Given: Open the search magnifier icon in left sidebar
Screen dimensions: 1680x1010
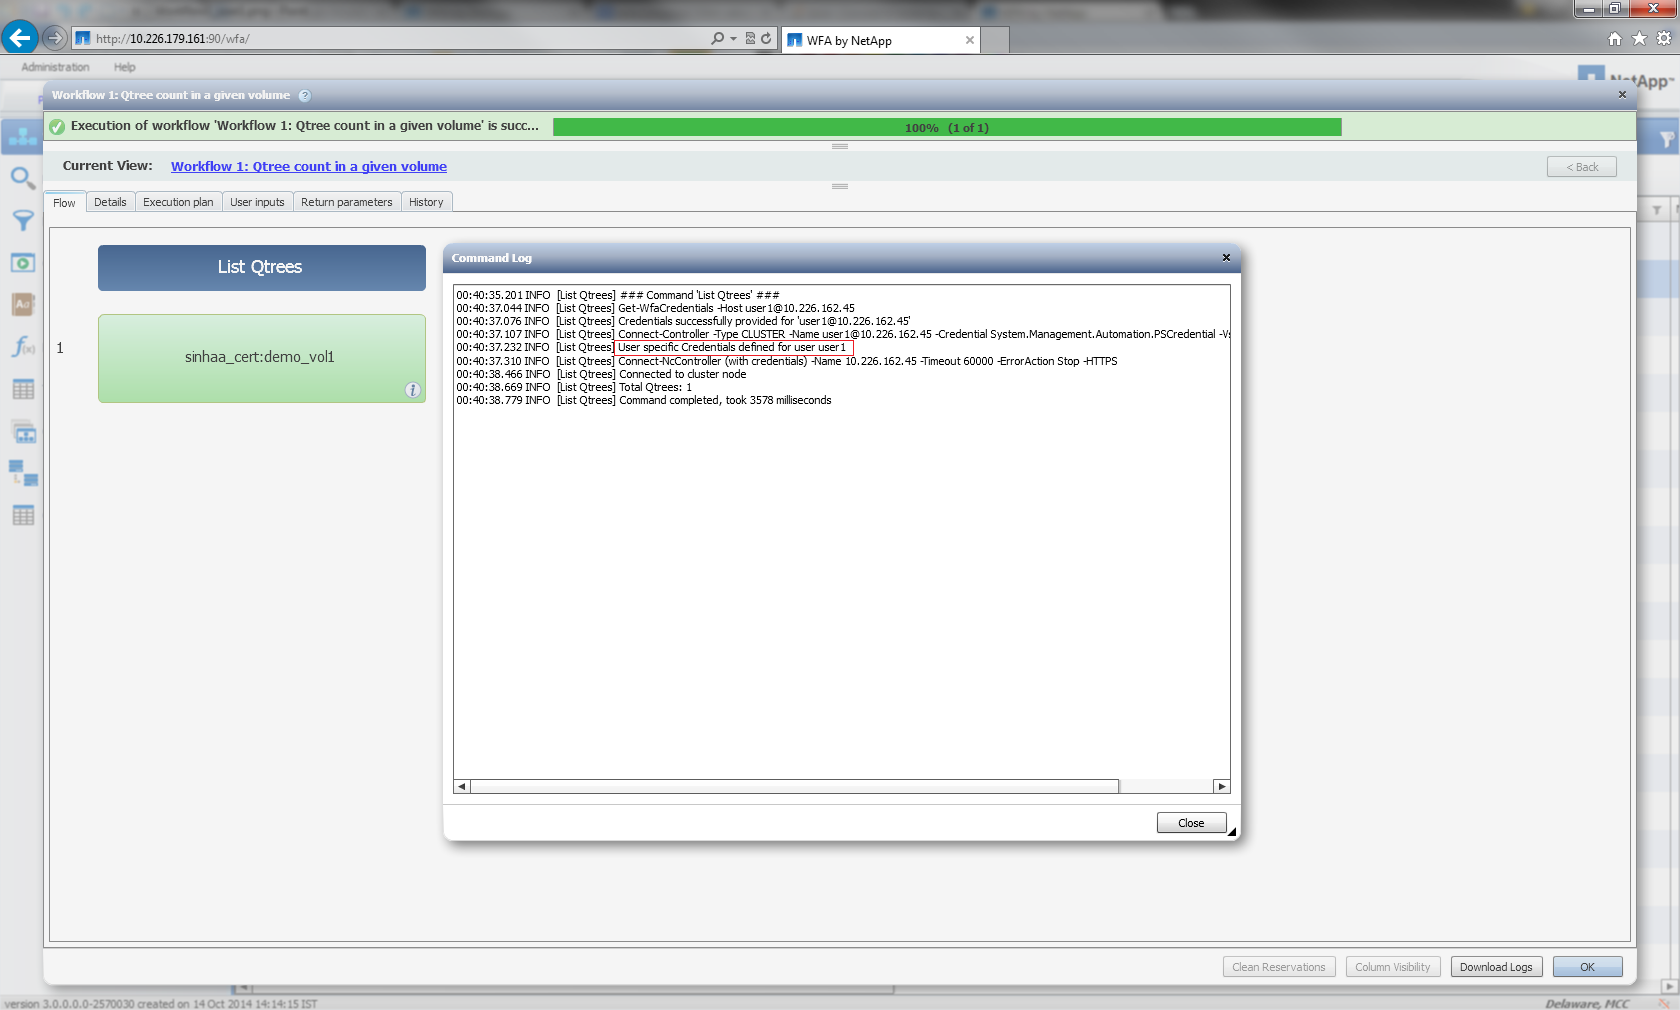Looking at the screenshot, I should tap(22, 179).
